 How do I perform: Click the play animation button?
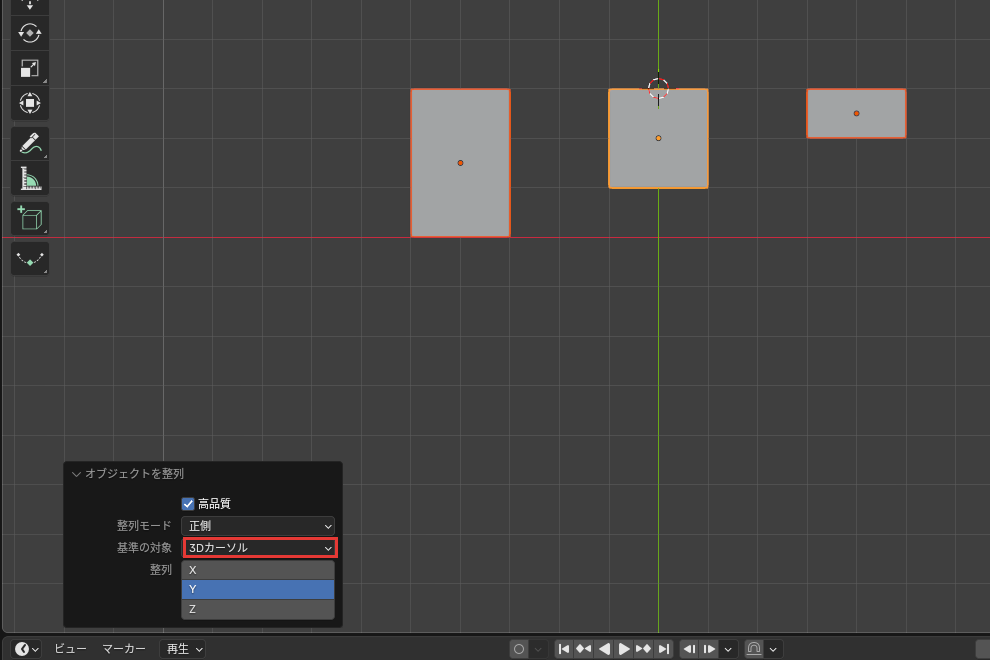[623, 649]
